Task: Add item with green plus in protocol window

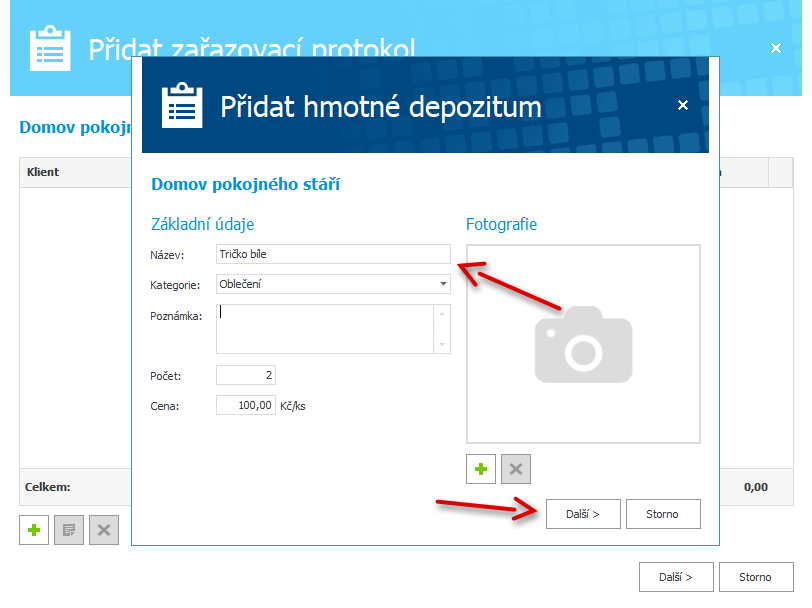Action: coord(34,530)
